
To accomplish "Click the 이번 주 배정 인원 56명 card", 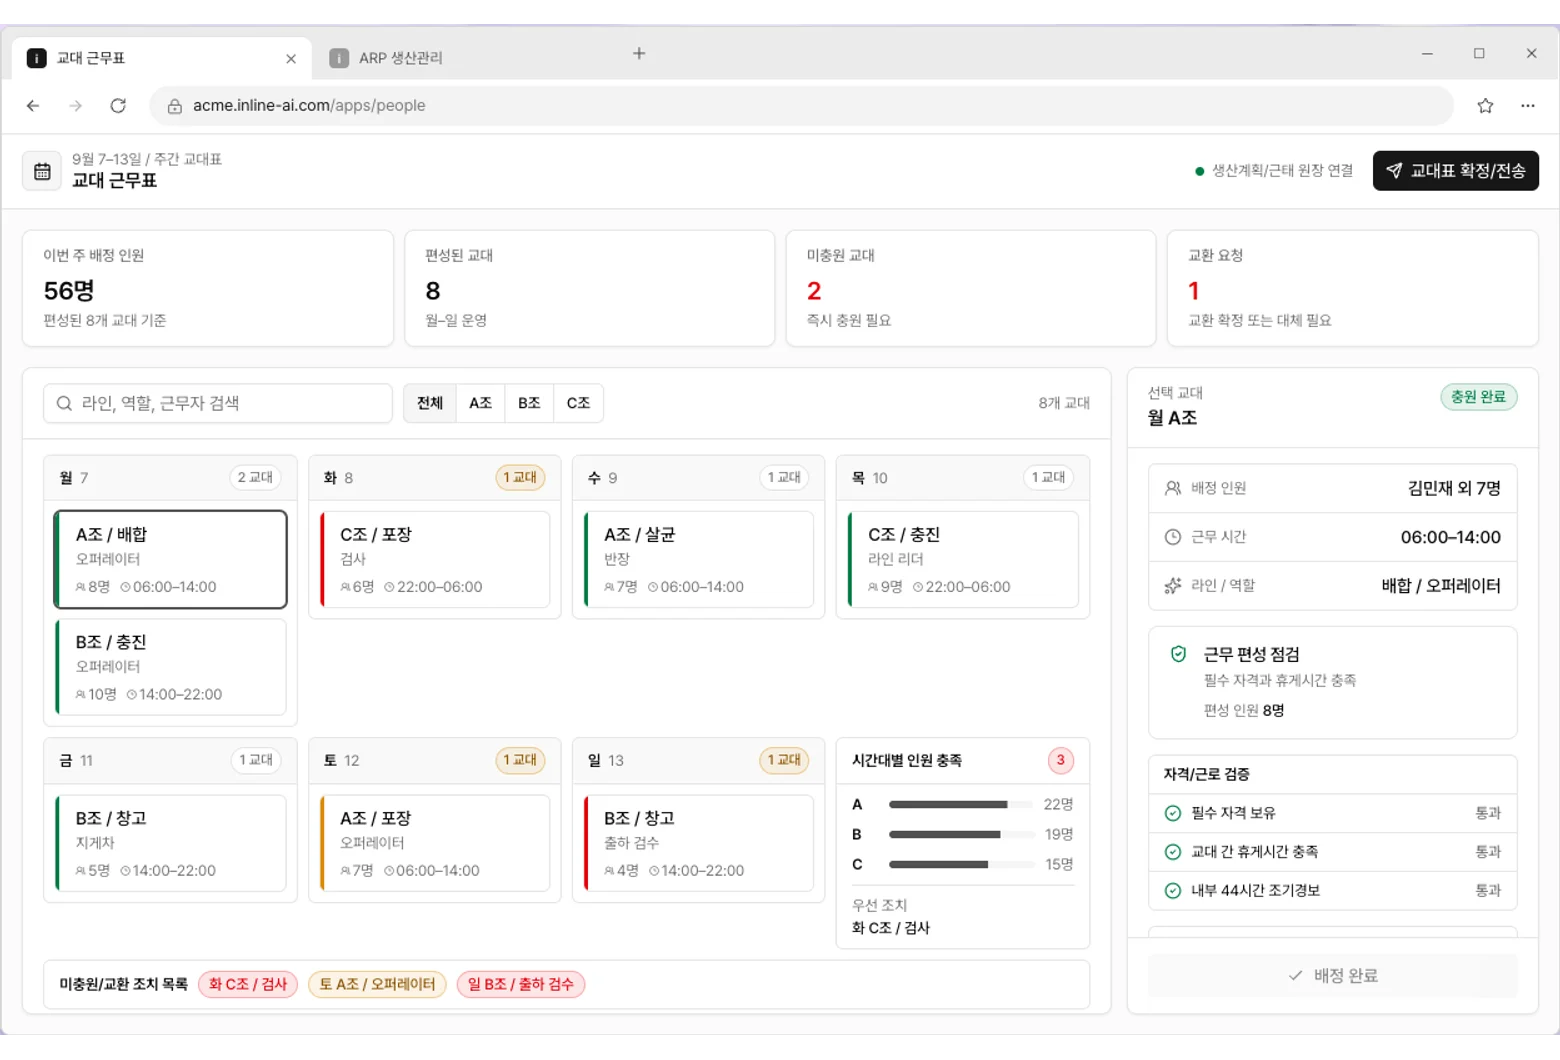I will (208, 288).
